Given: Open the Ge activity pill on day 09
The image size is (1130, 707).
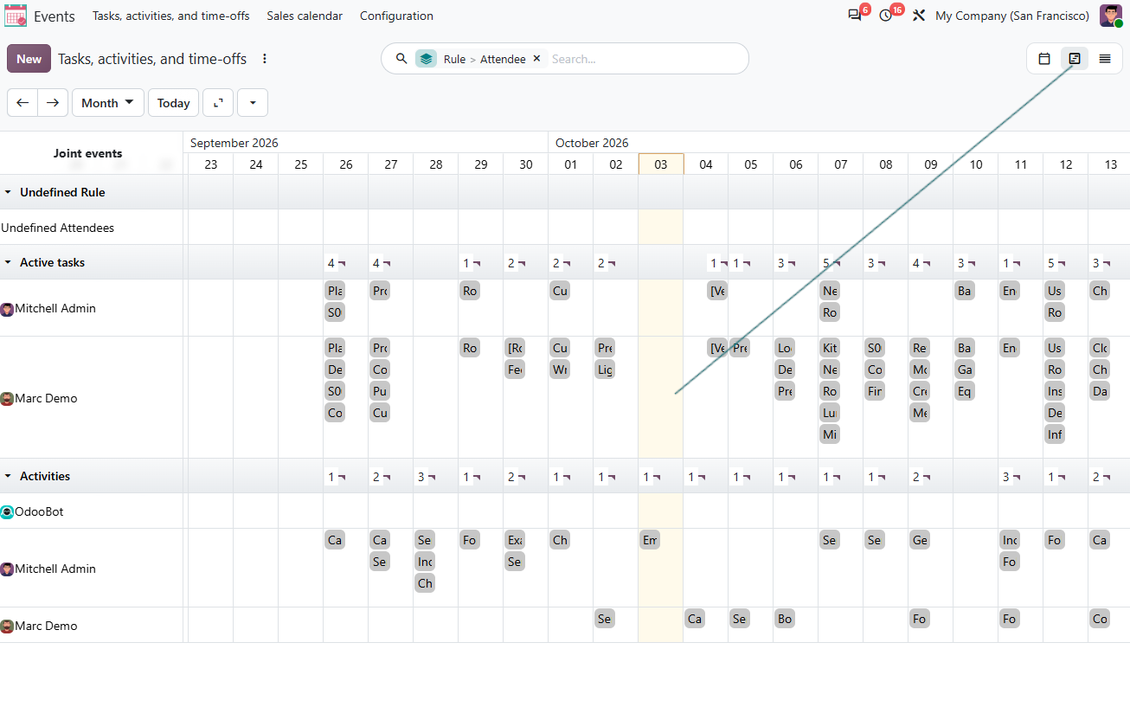Looking at the screenshot, I should [x=920, y=540].
